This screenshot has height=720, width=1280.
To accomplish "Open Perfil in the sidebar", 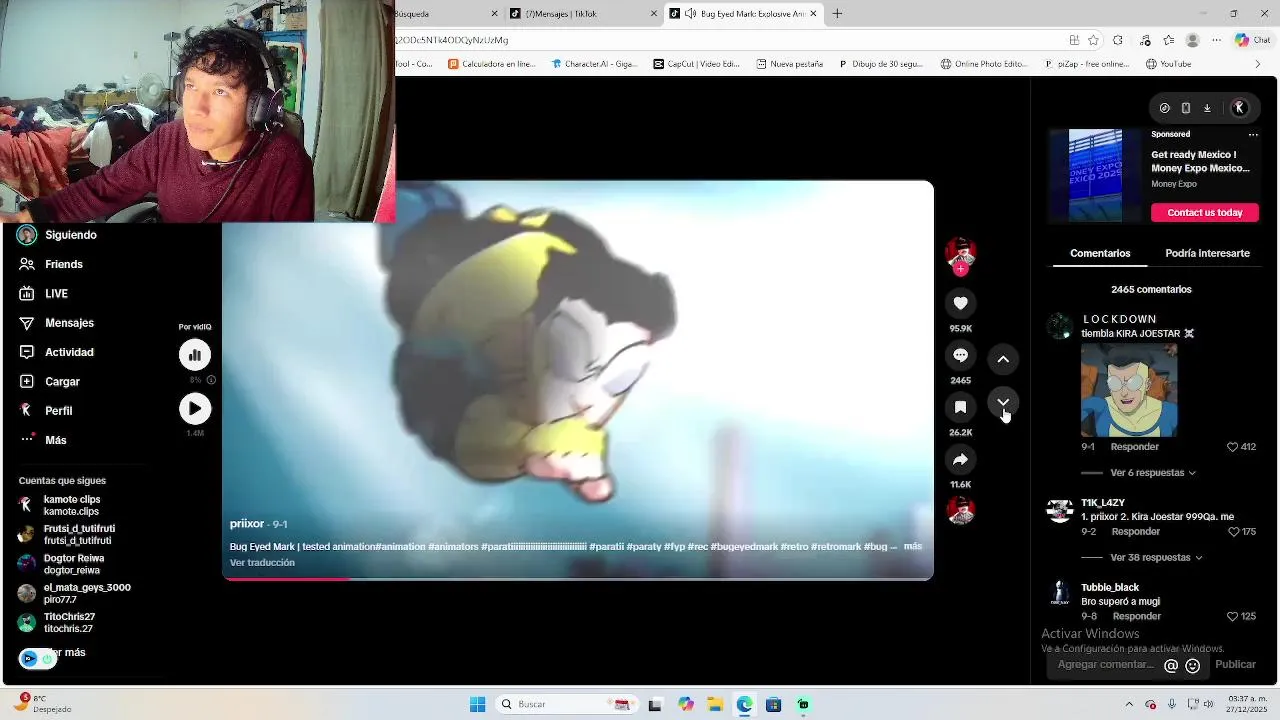I will click(45, 410).
